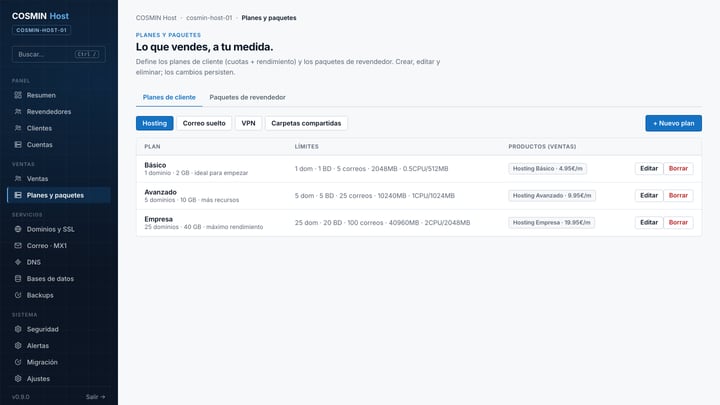
Task: Click the Seguridad gear icon
Action: [x=18, y=329]
